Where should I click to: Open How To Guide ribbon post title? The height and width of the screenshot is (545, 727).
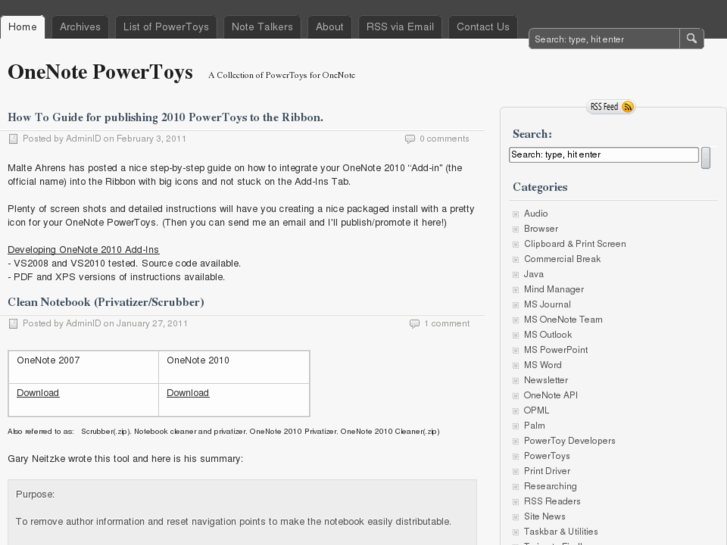pyautogui.click(x=165, y=117)
